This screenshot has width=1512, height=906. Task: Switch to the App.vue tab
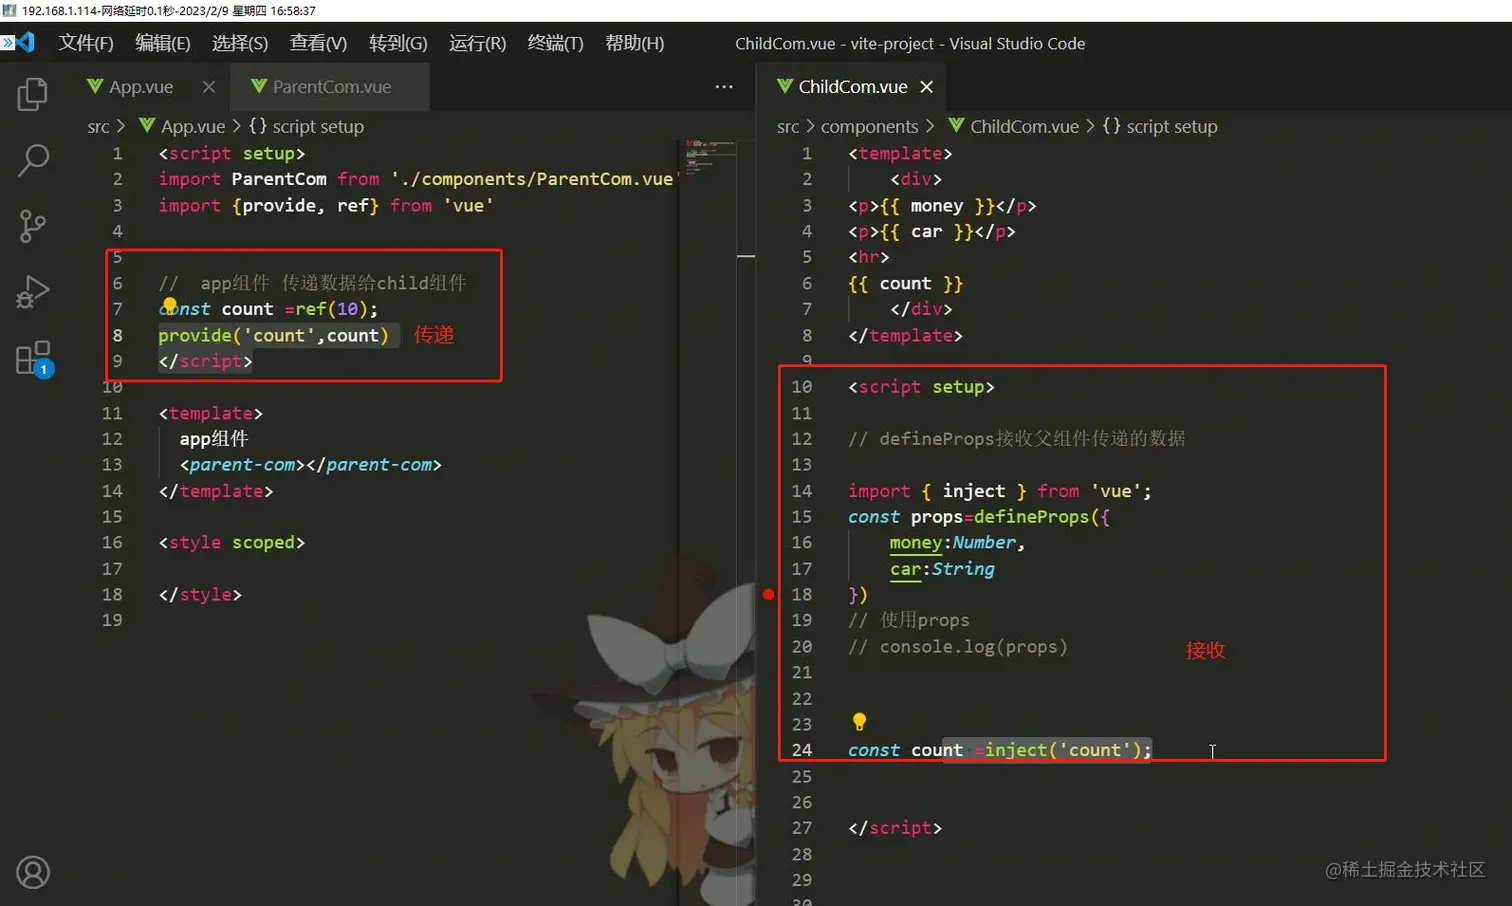[x=150, y=87]
